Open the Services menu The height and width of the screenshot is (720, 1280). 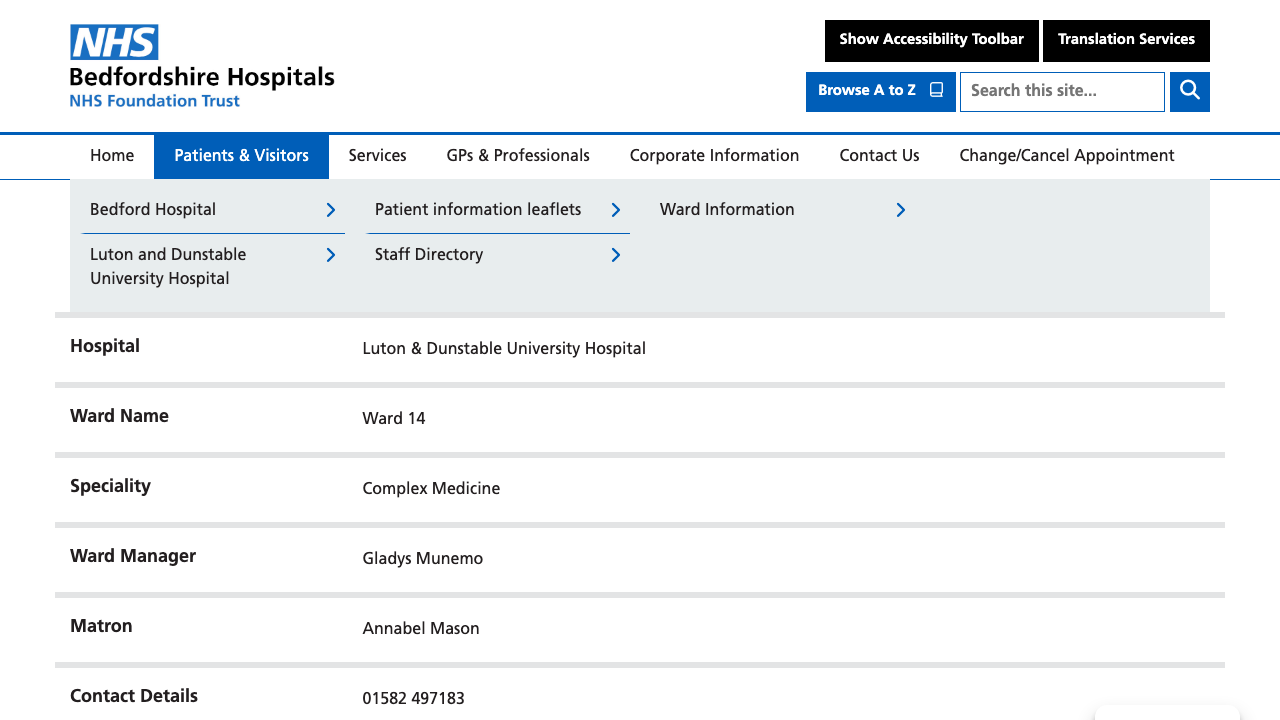377,156
